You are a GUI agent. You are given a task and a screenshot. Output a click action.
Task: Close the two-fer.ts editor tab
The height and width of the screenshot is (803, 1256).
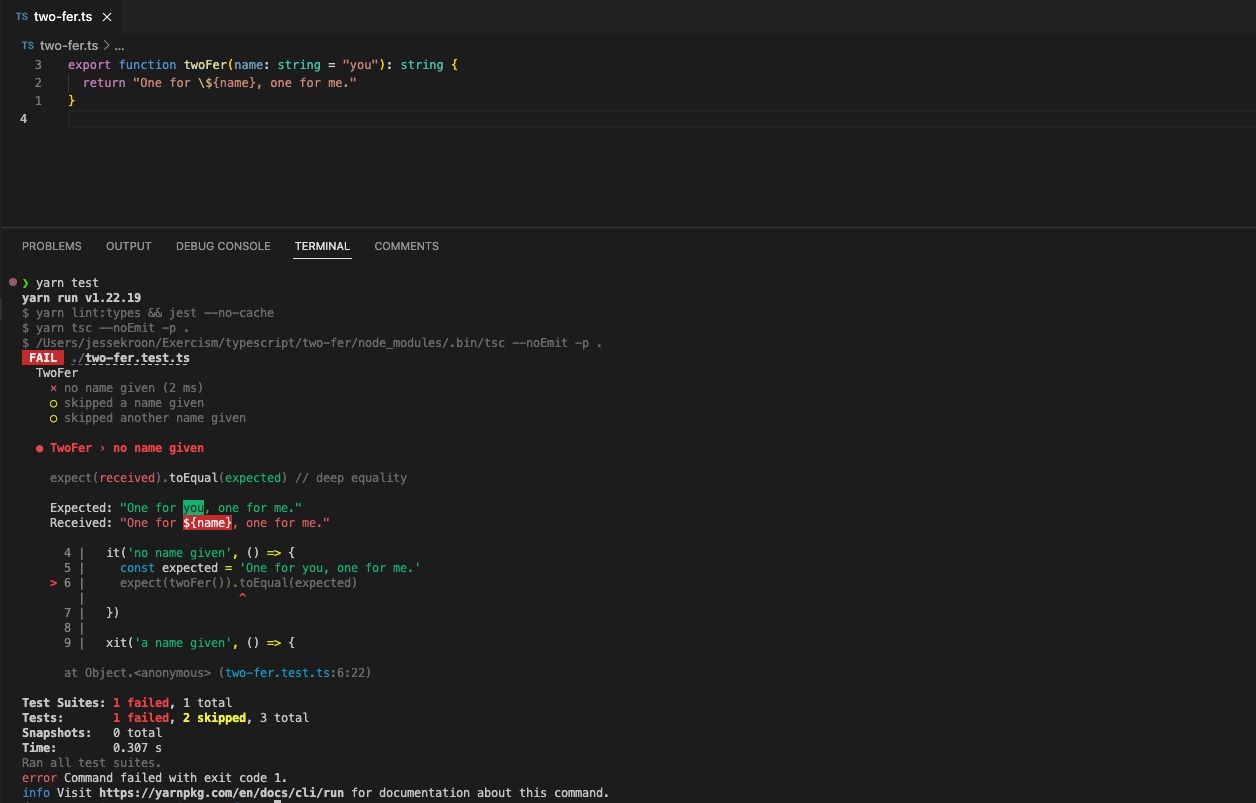(x=107, y=17)
